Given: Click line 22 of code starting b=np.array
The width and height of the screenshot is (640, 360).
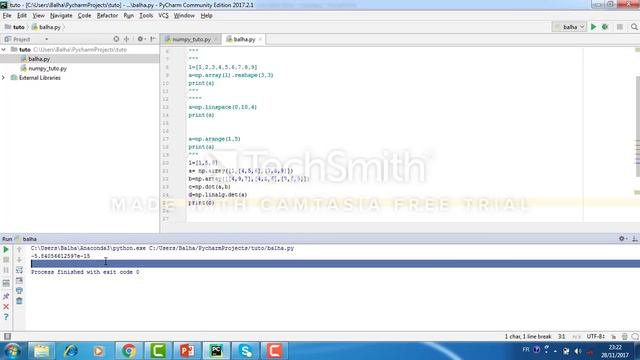Looking at the screenshot, I should 249,179.
